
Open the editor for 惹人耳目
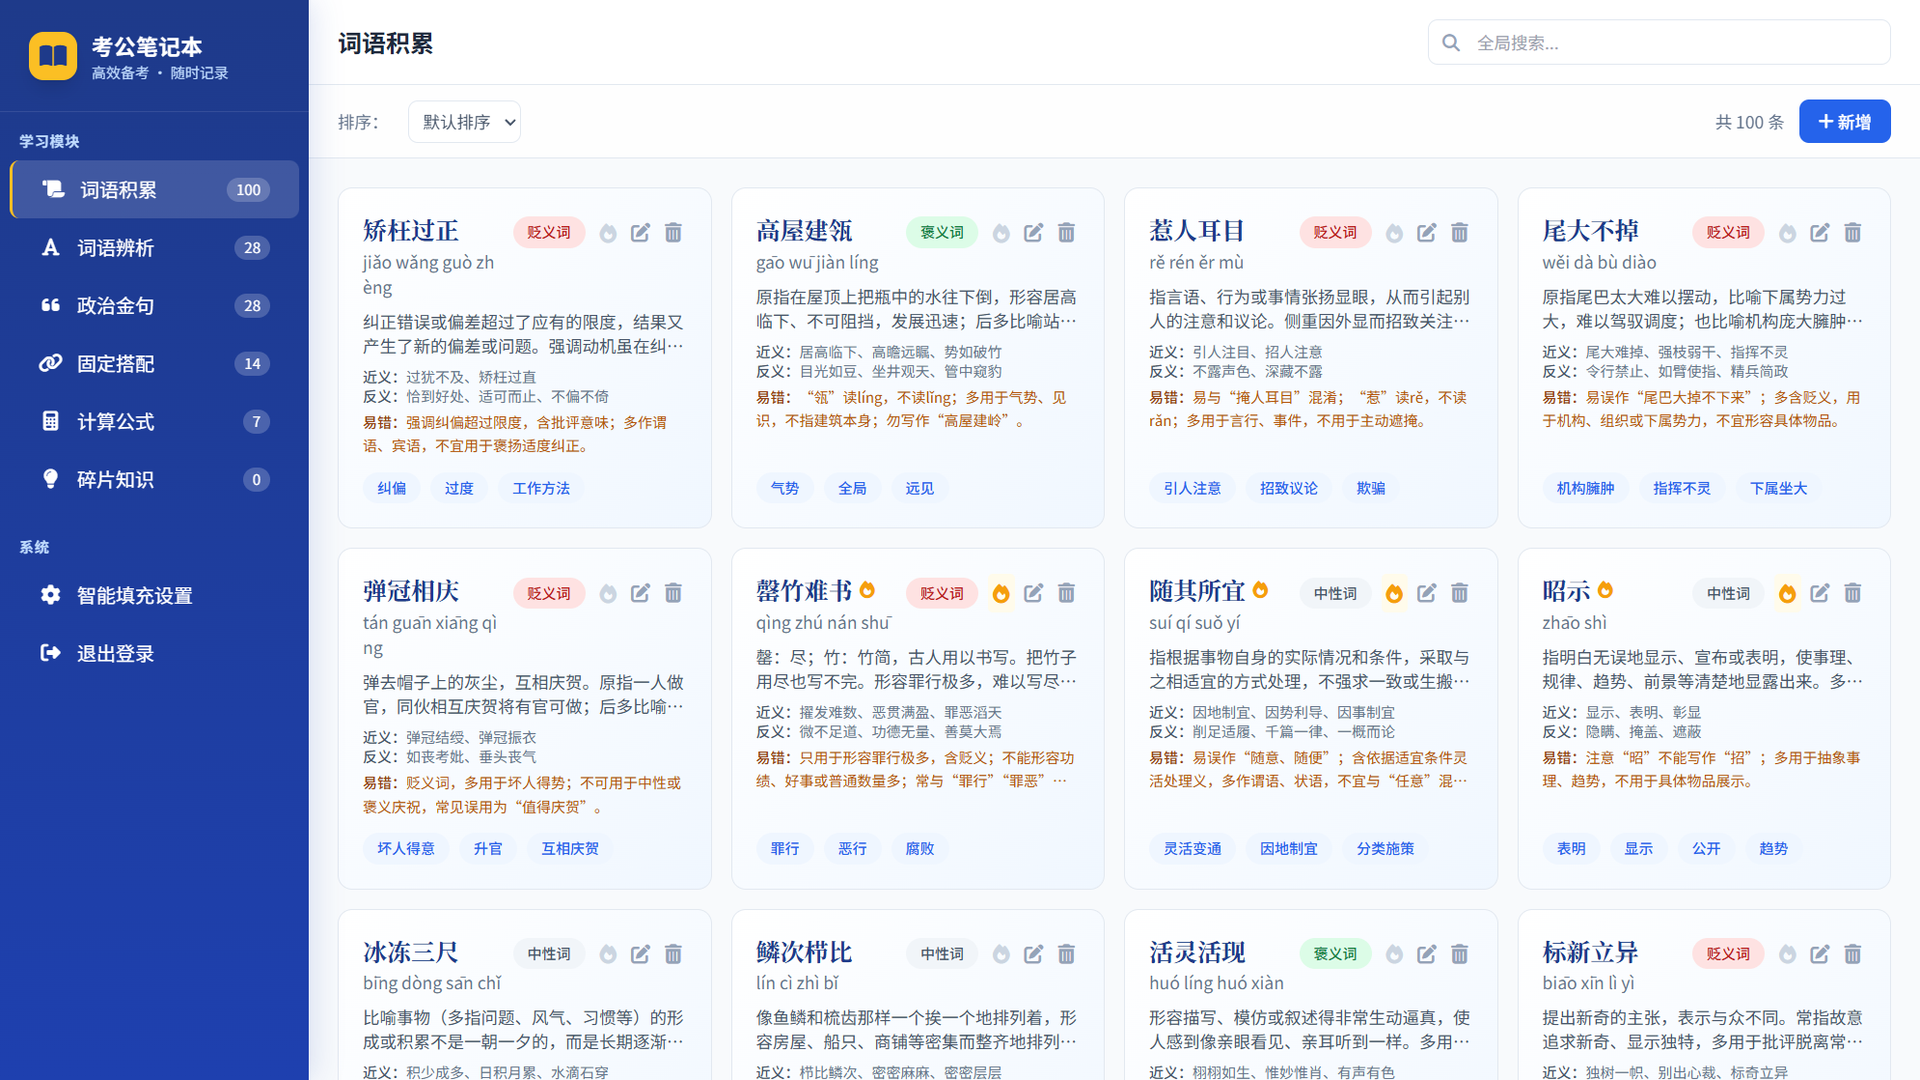click(x=1426, y=233)
